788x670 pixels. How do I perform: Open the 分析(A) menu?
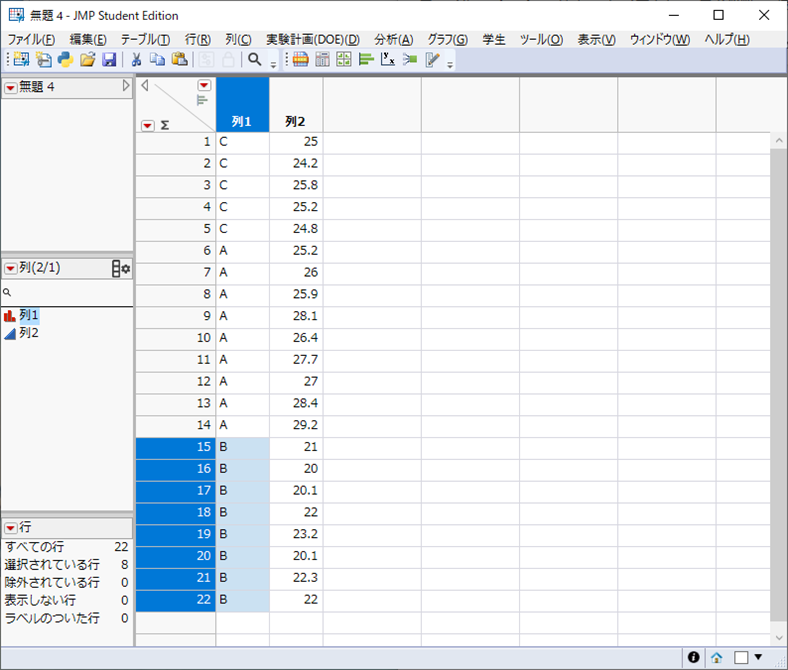[393, 39]
